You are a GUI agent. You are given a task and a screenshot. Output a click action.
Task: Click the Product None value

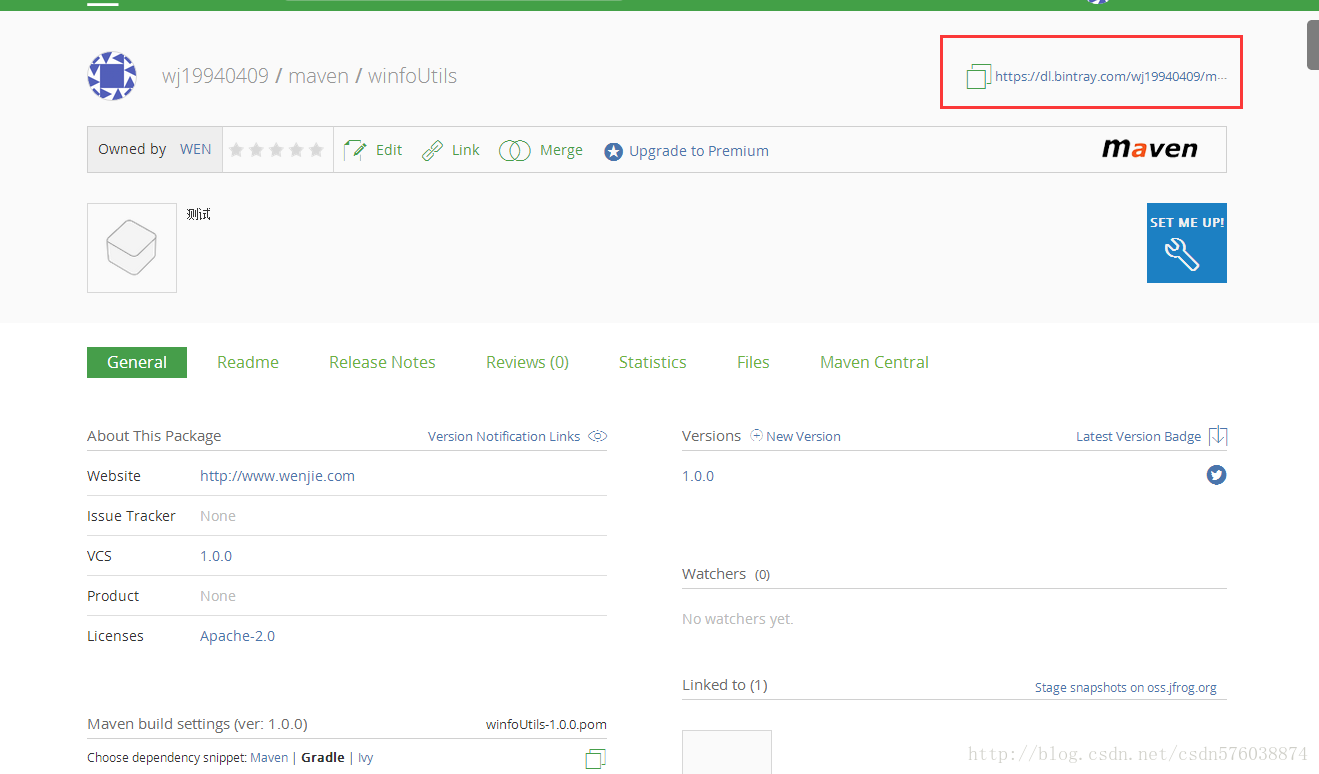click(218, 596)
